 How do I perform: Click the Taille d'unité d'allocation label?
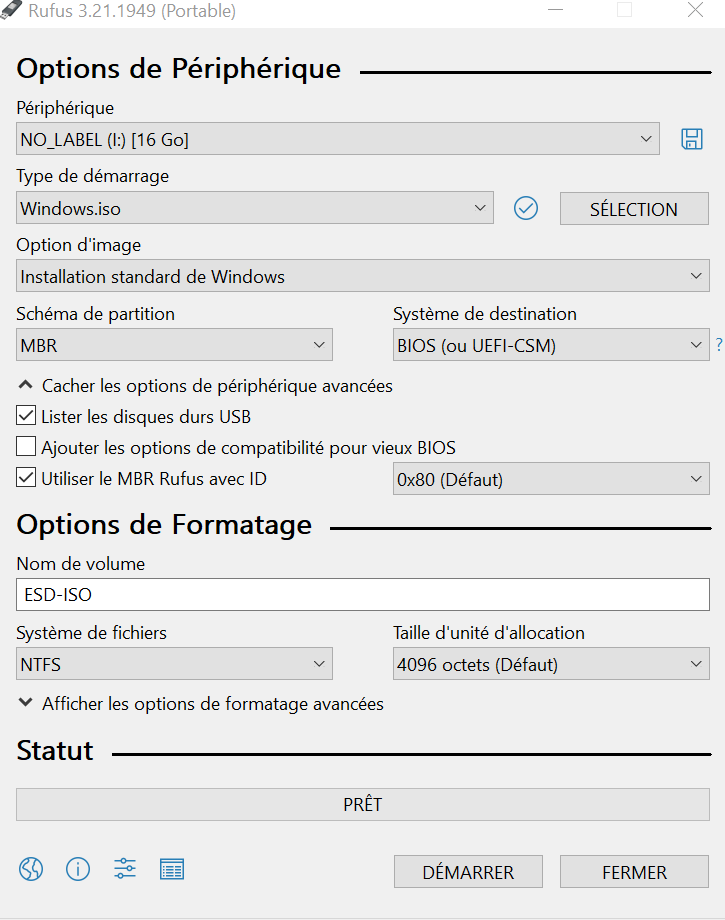point(489,633)
